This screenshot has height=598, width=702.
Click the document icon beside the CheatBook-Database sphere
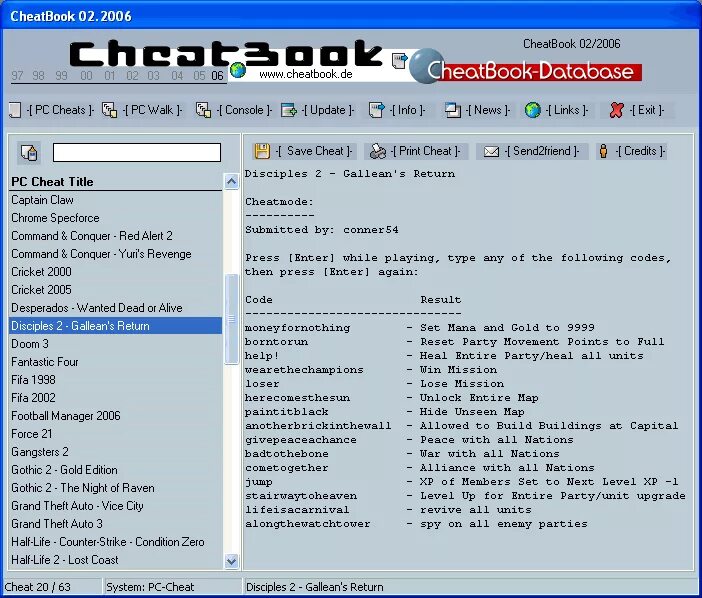[x=399, y=61]
